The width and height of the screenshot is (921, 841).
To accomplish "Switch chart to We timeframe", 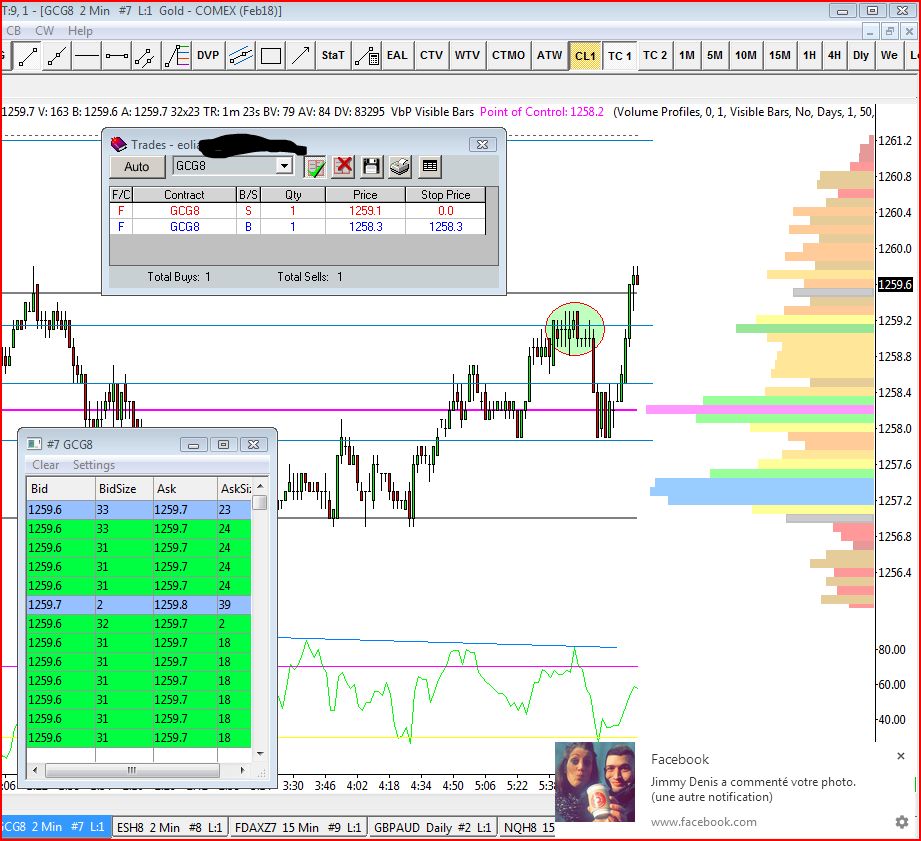I will pyautogui.click(x=889, y=56).
